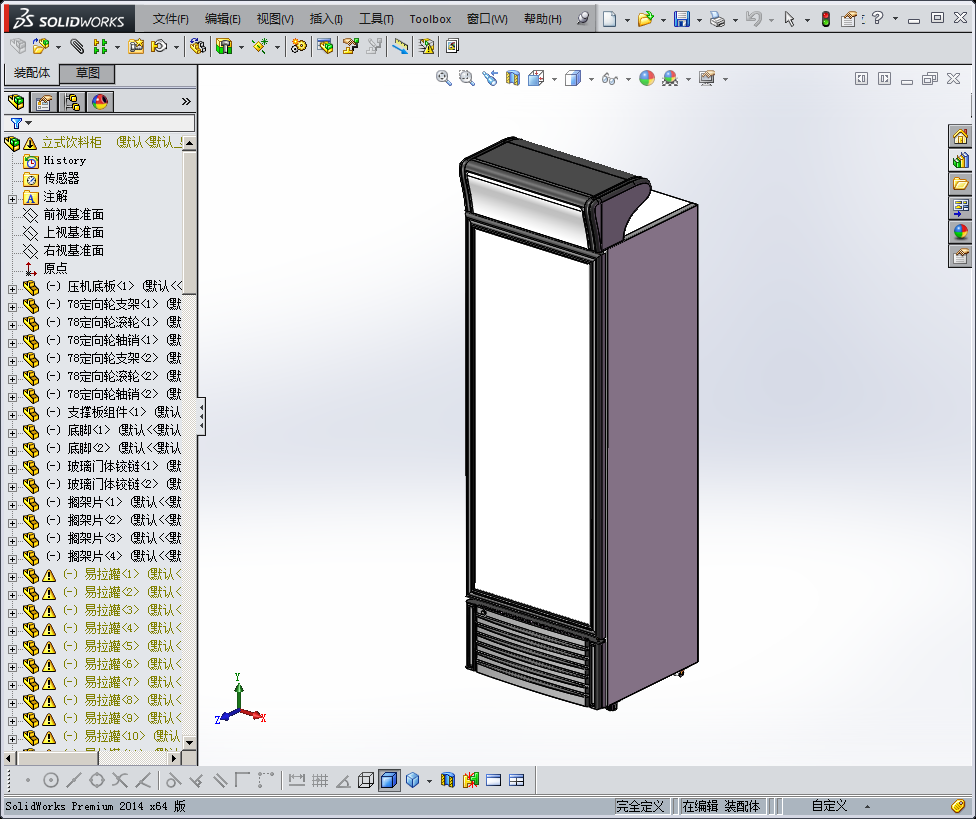
Task: Click the Apply Scene icon
Action: coord(670,78)
